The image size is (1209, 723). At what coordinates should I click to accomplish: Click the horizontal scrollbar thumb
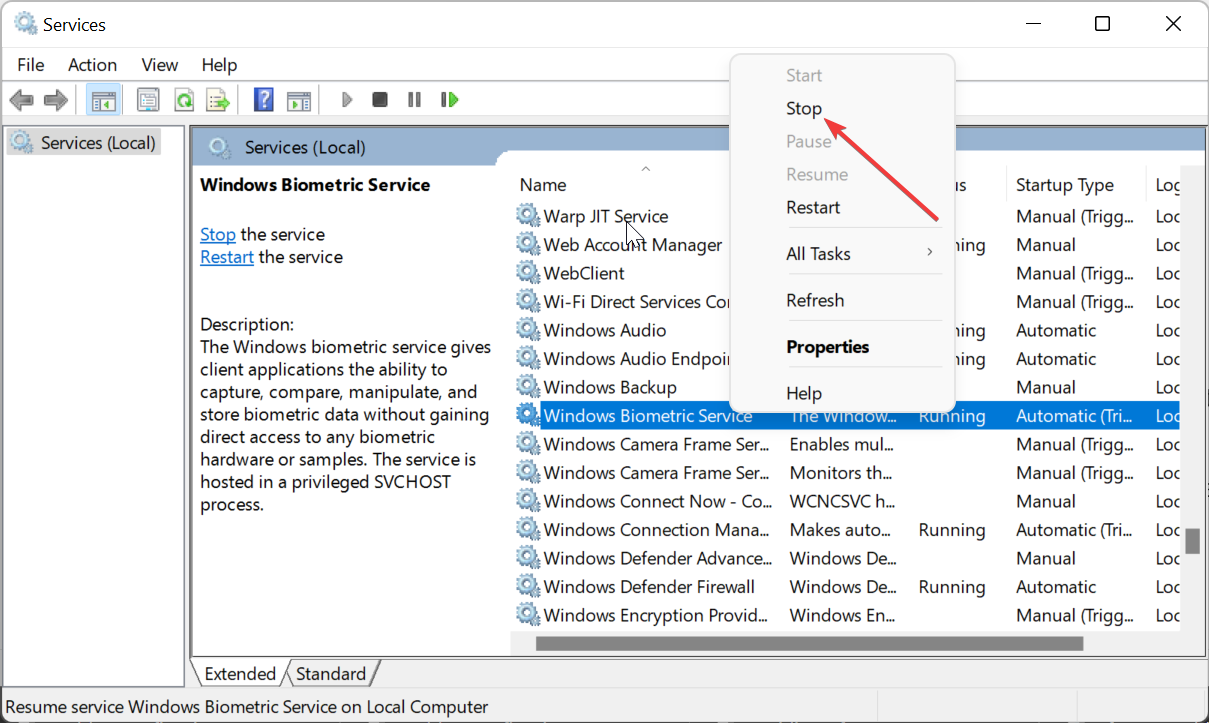pyautogui.click(x=809, y=643)
